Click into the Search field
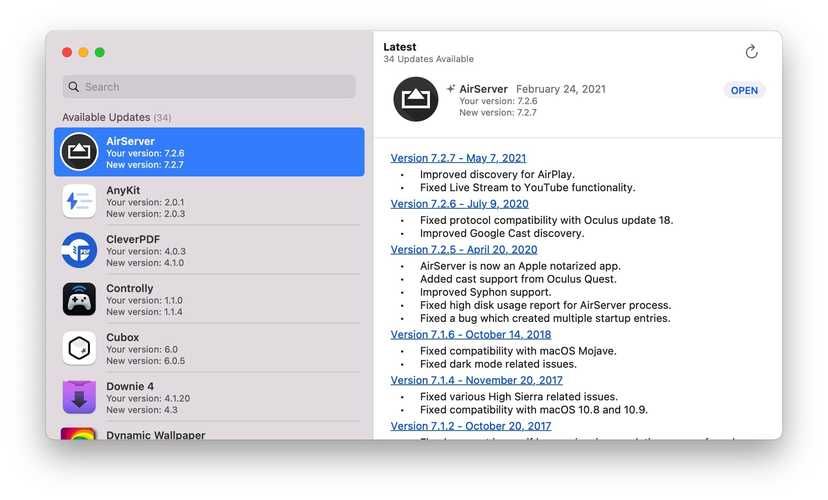 [x=209, y=87]
